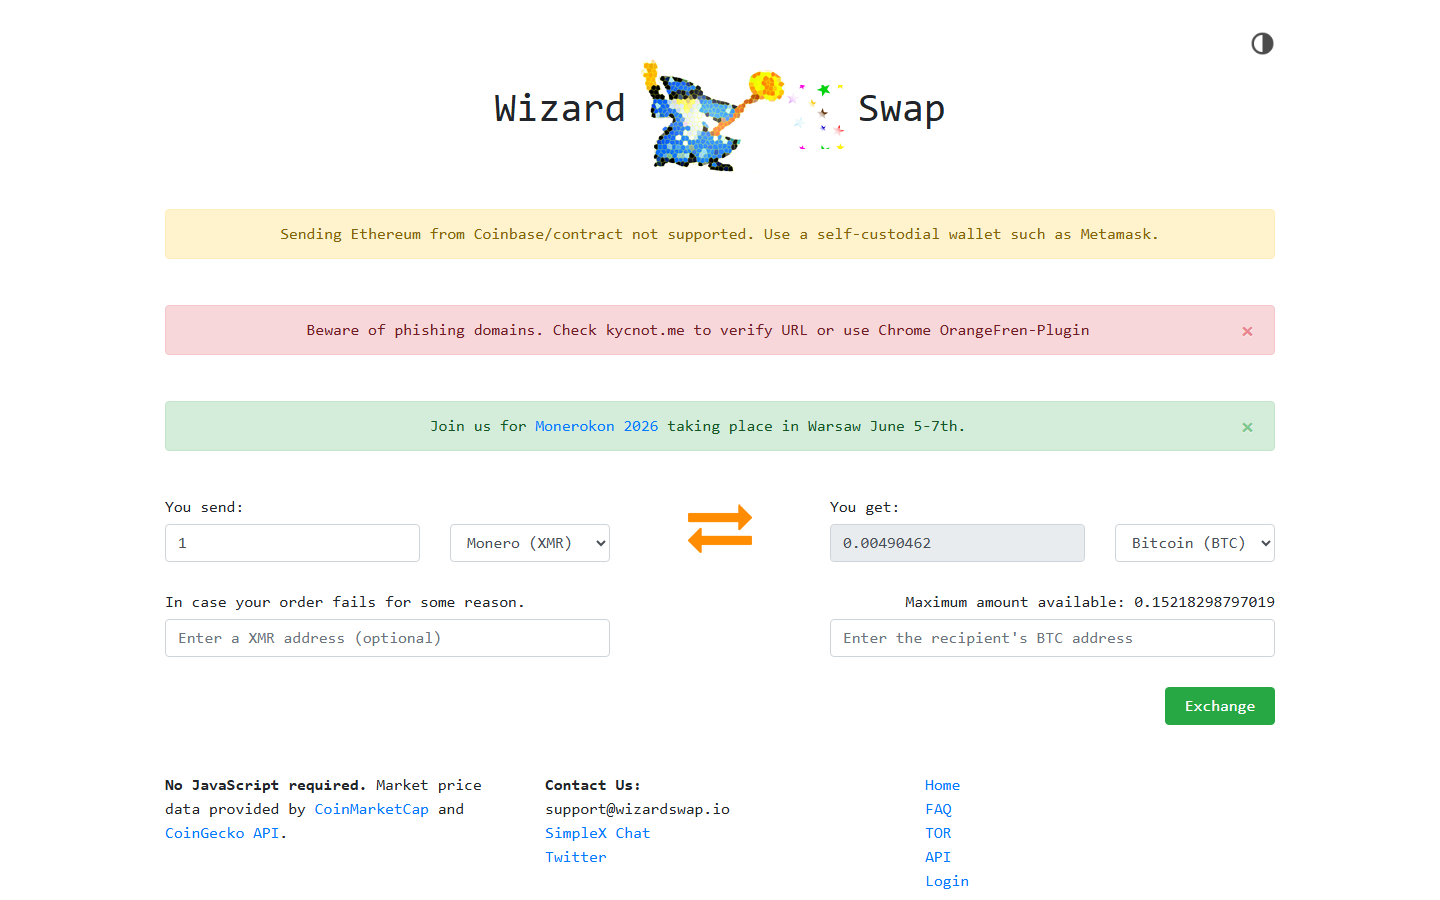Click the 'Contact Us:' heading
Image resolution: width=1440 pixels, height=900 pixels.
(592, 785)
